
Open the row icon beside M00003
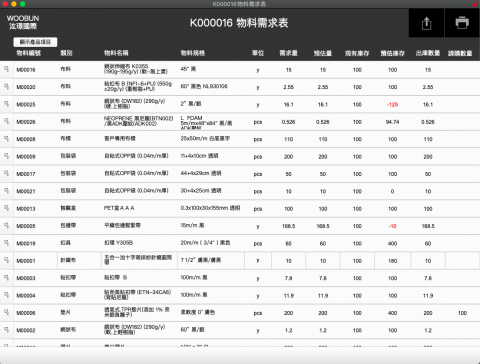pos(6,277)
